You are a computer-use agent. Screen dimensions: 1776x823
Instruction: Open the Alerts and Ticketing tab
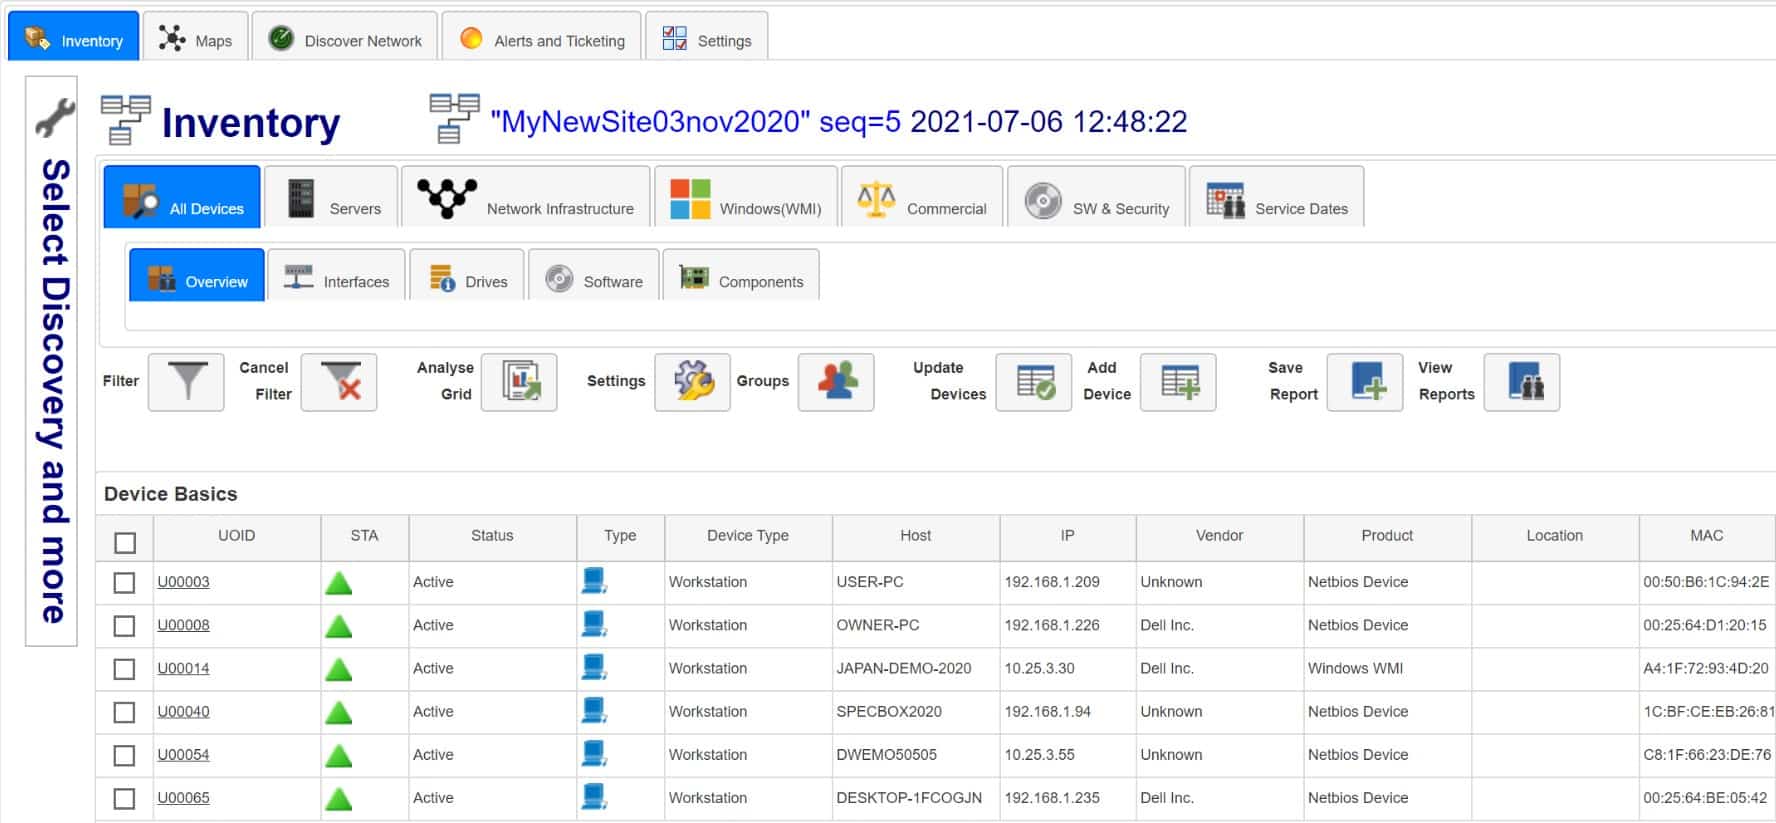541,37
